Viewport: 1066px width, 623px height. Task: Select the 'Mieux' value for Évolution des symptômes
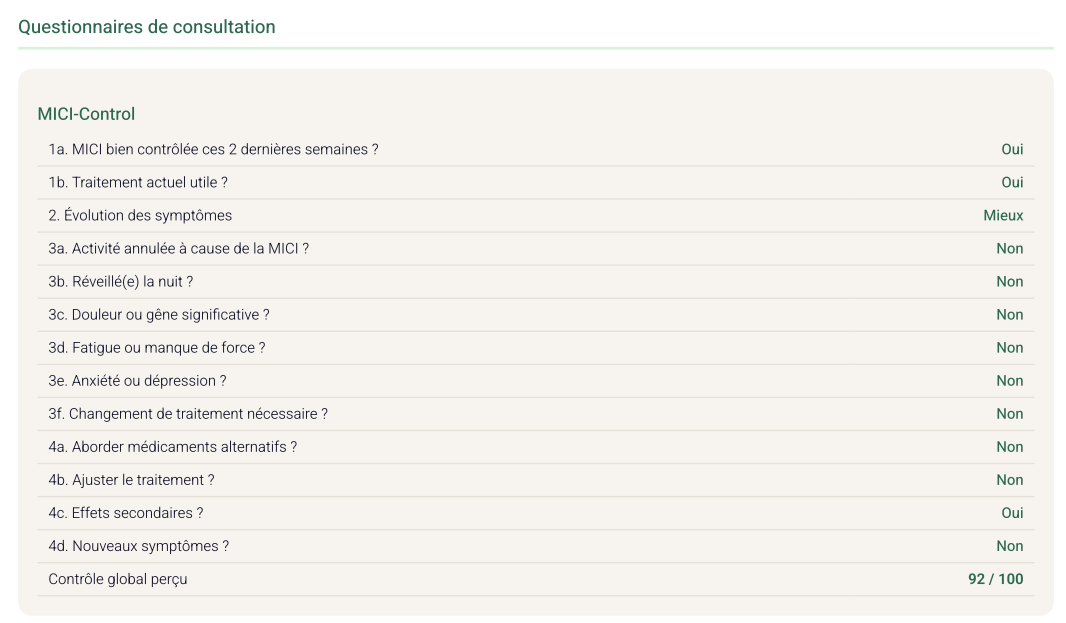pyautogui.click(x=1003, y=216)
